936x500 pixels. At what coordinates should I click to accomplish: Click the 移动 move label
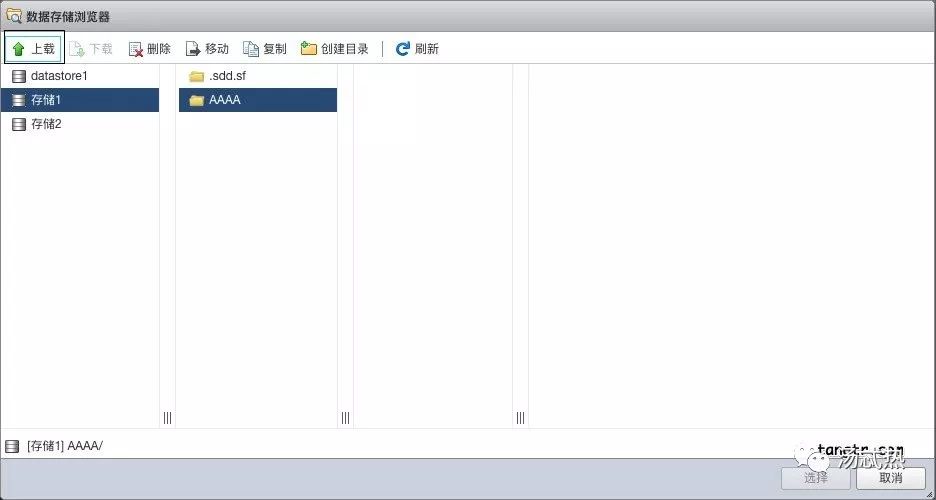pyautogui.click(x=217, y=49)
